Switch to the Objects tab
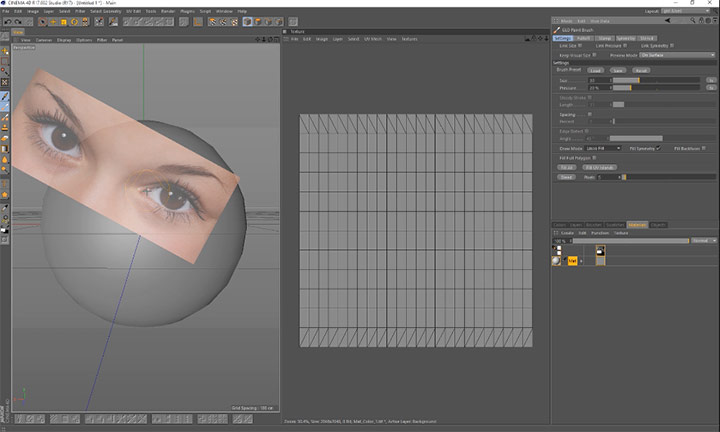 pos(658,225)
